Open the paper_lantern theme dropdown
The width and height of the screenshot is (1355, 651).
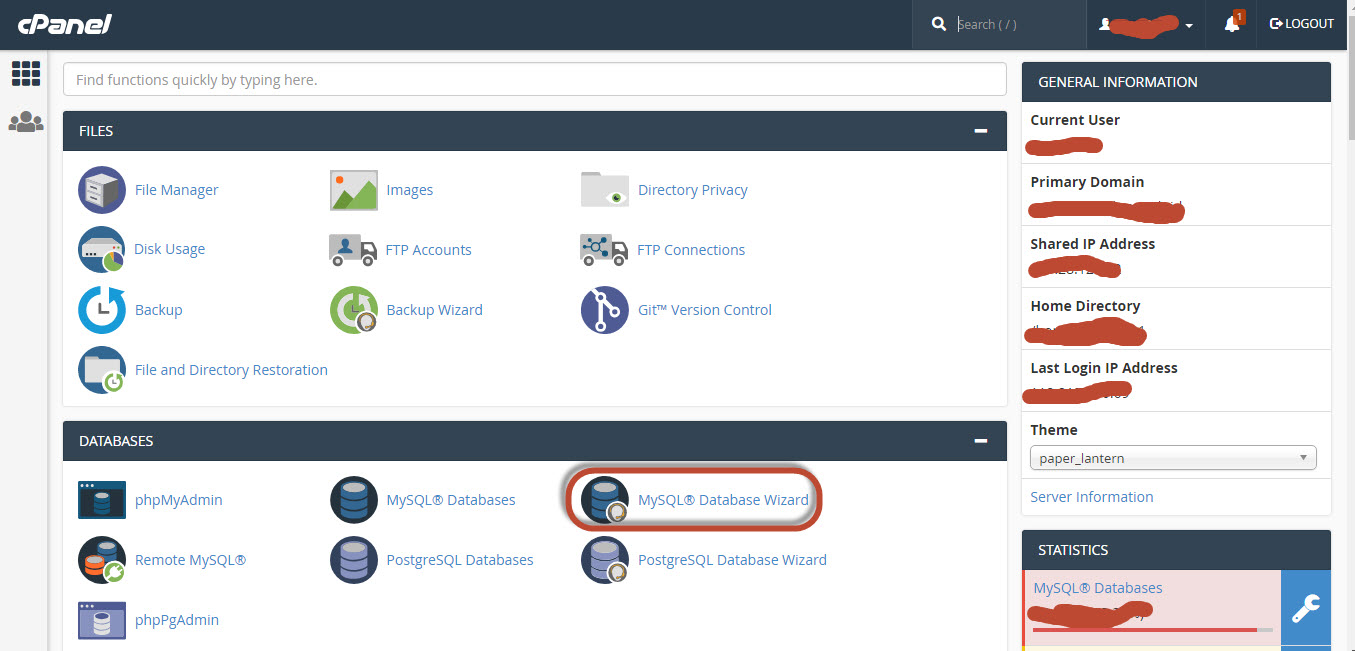[x=1173, y=458]
